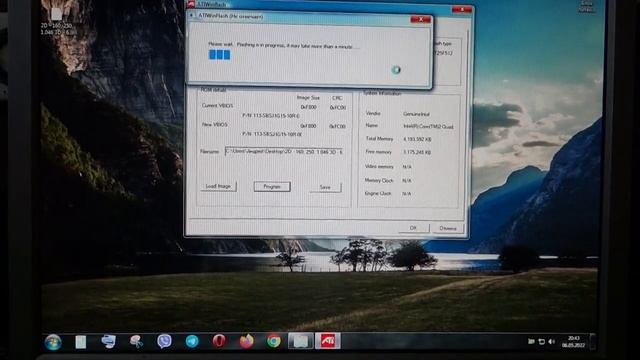This screenshot has height=360, width=640.
Task: Open the desktop ROM file icon
Action: tap(57, 22)
